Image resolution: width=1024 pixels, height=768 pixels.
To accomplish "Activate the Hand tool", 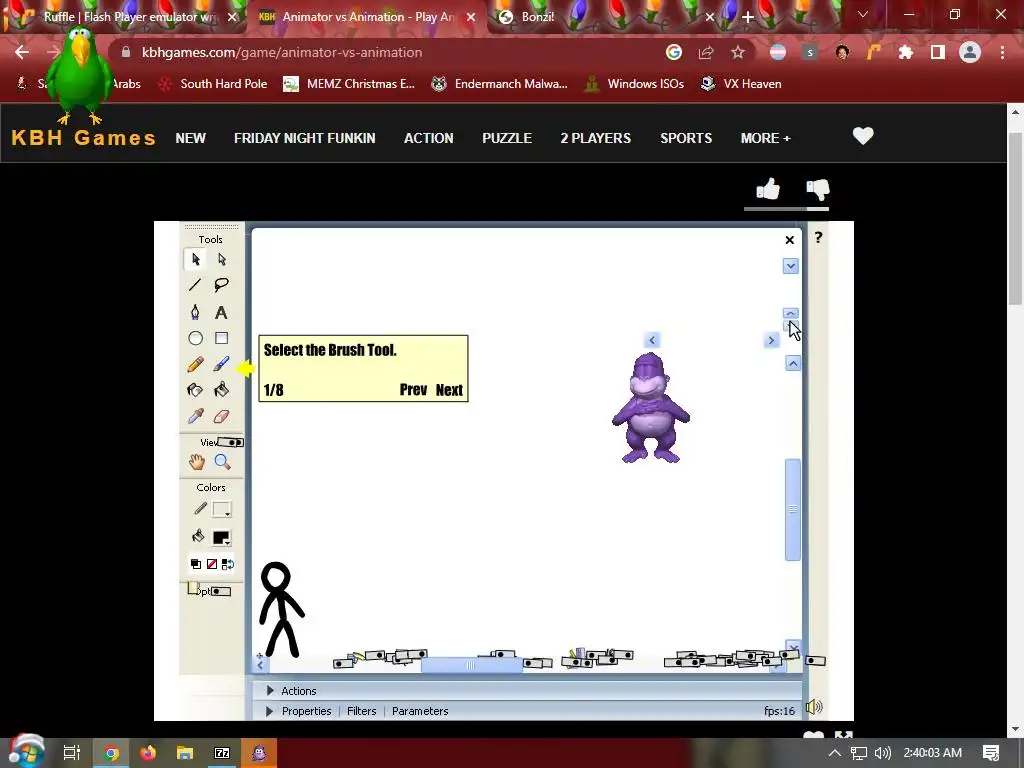I will coord(196,462).
